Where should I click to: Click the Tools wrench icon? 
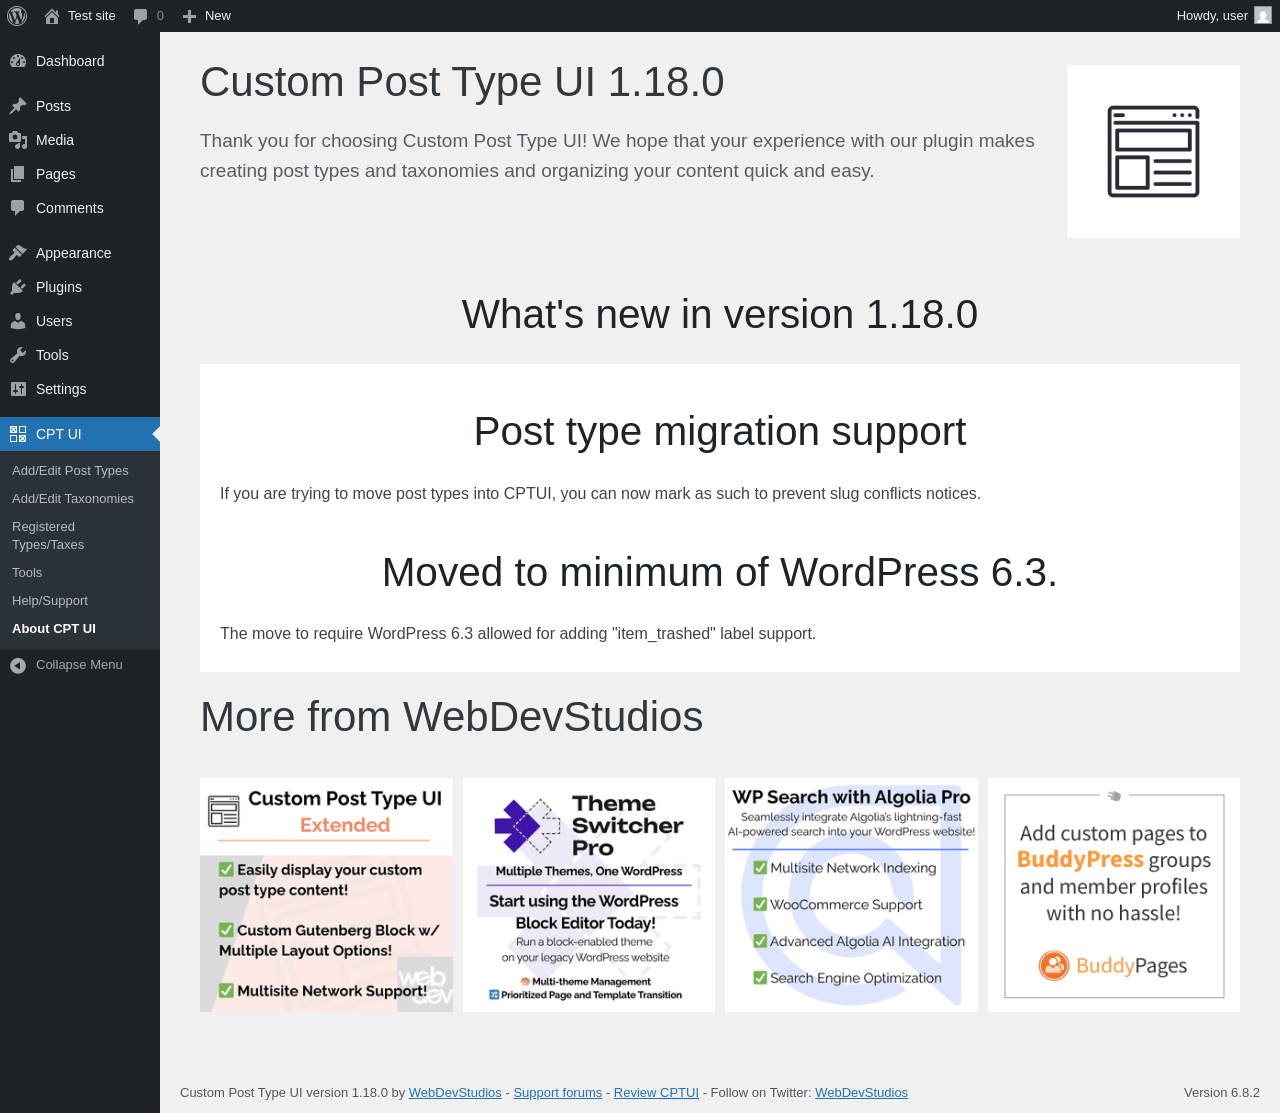tap(18, 355)
